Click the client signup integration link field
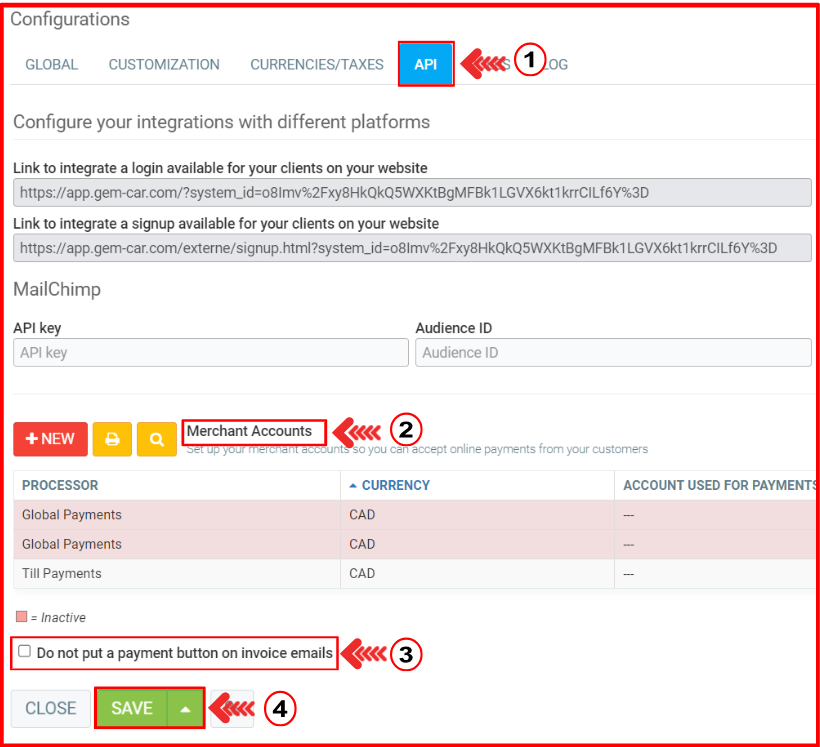Viewport: 820px width, 747px height. click(411, 247)
